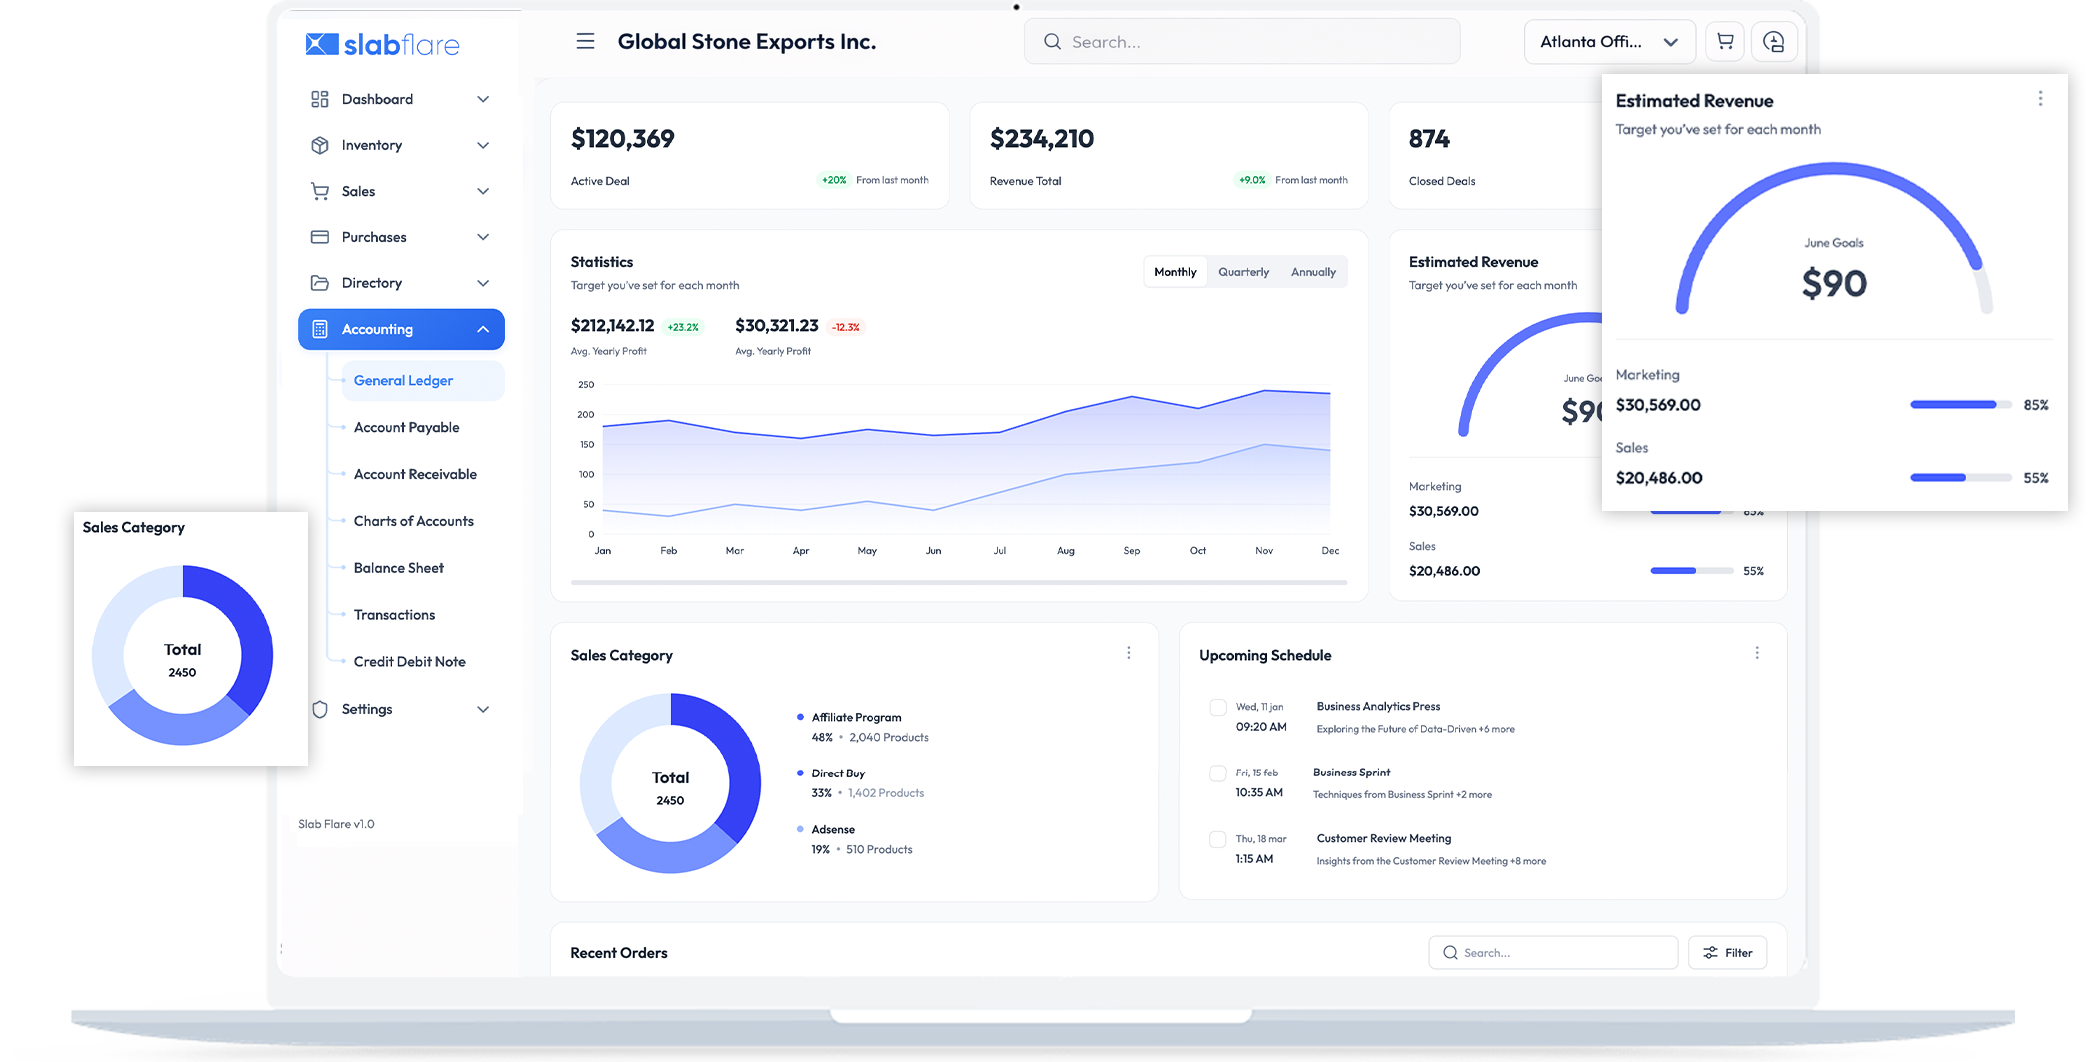Check off the Business Analytics Press event
The height and width of the screenshot is (1062, 2100).
click(1218, 707)
